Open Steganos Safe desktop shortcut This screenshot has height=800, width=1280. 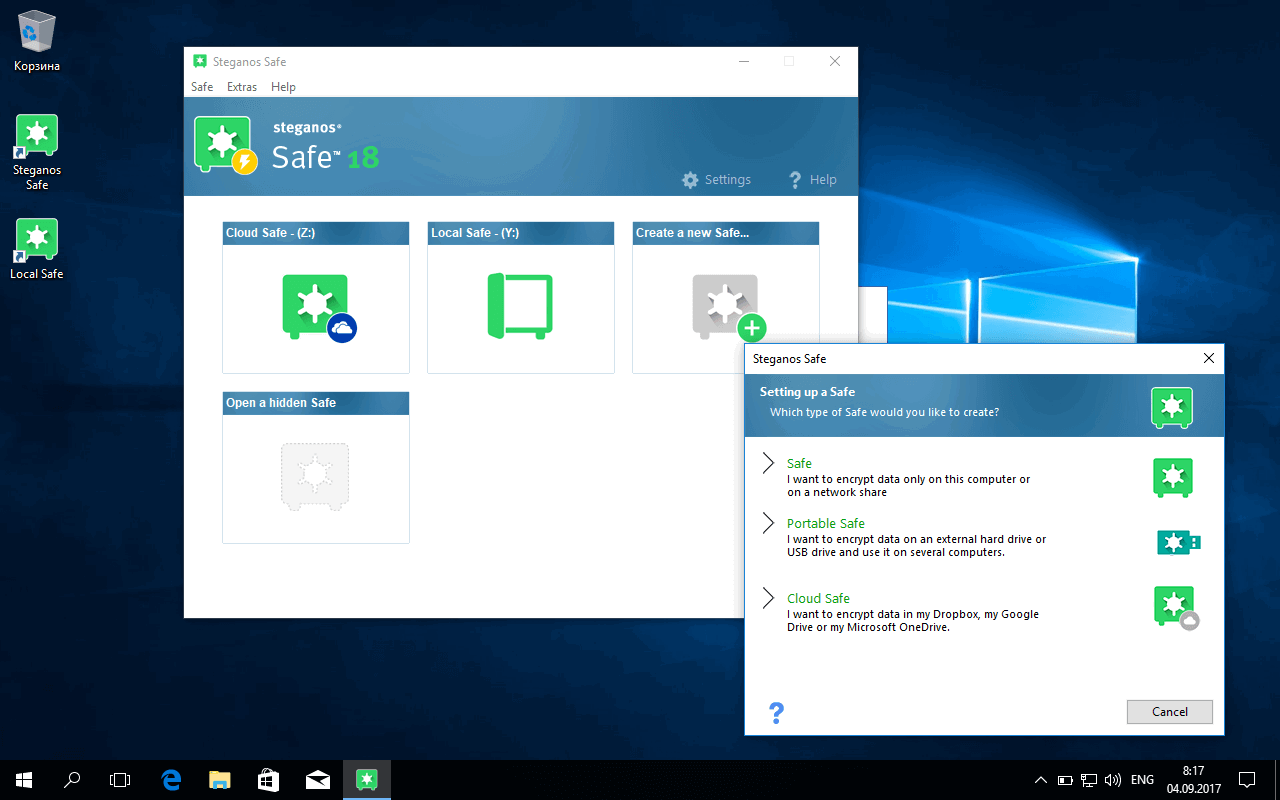(37, 152)
